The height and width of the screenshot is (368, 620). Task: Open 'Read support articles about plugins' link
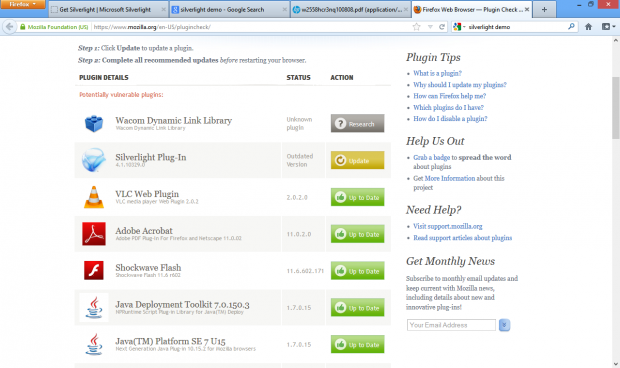click(463, 238)
